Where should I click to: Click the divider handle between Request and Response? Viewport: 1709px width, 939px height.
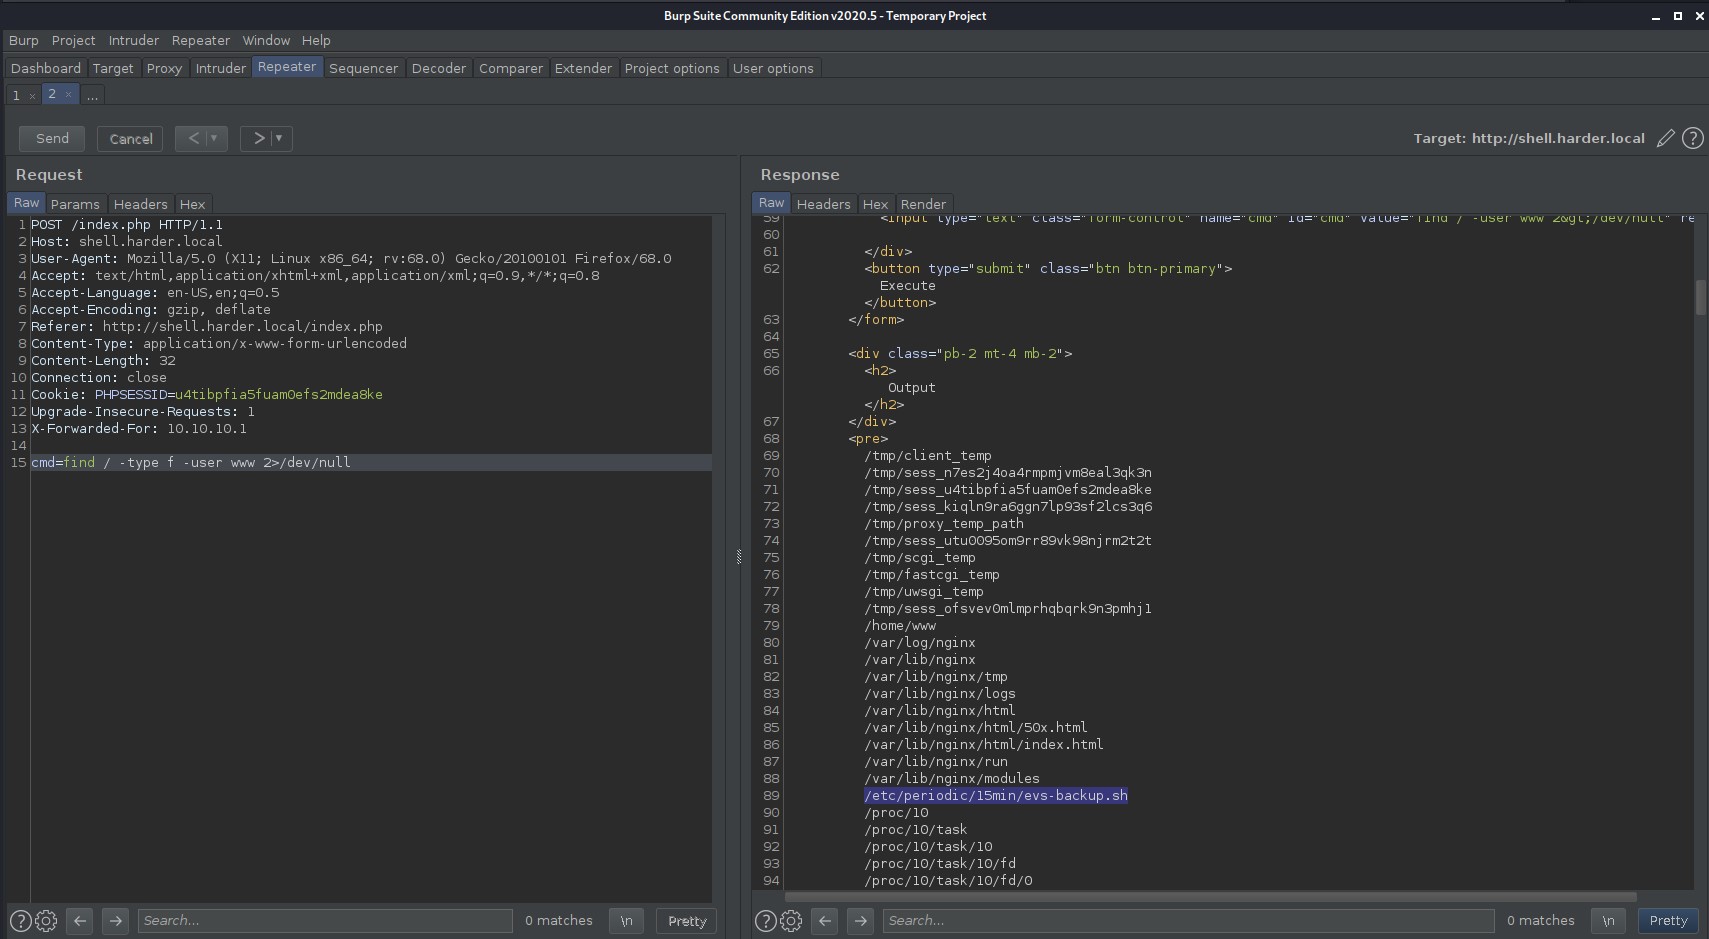739,557
